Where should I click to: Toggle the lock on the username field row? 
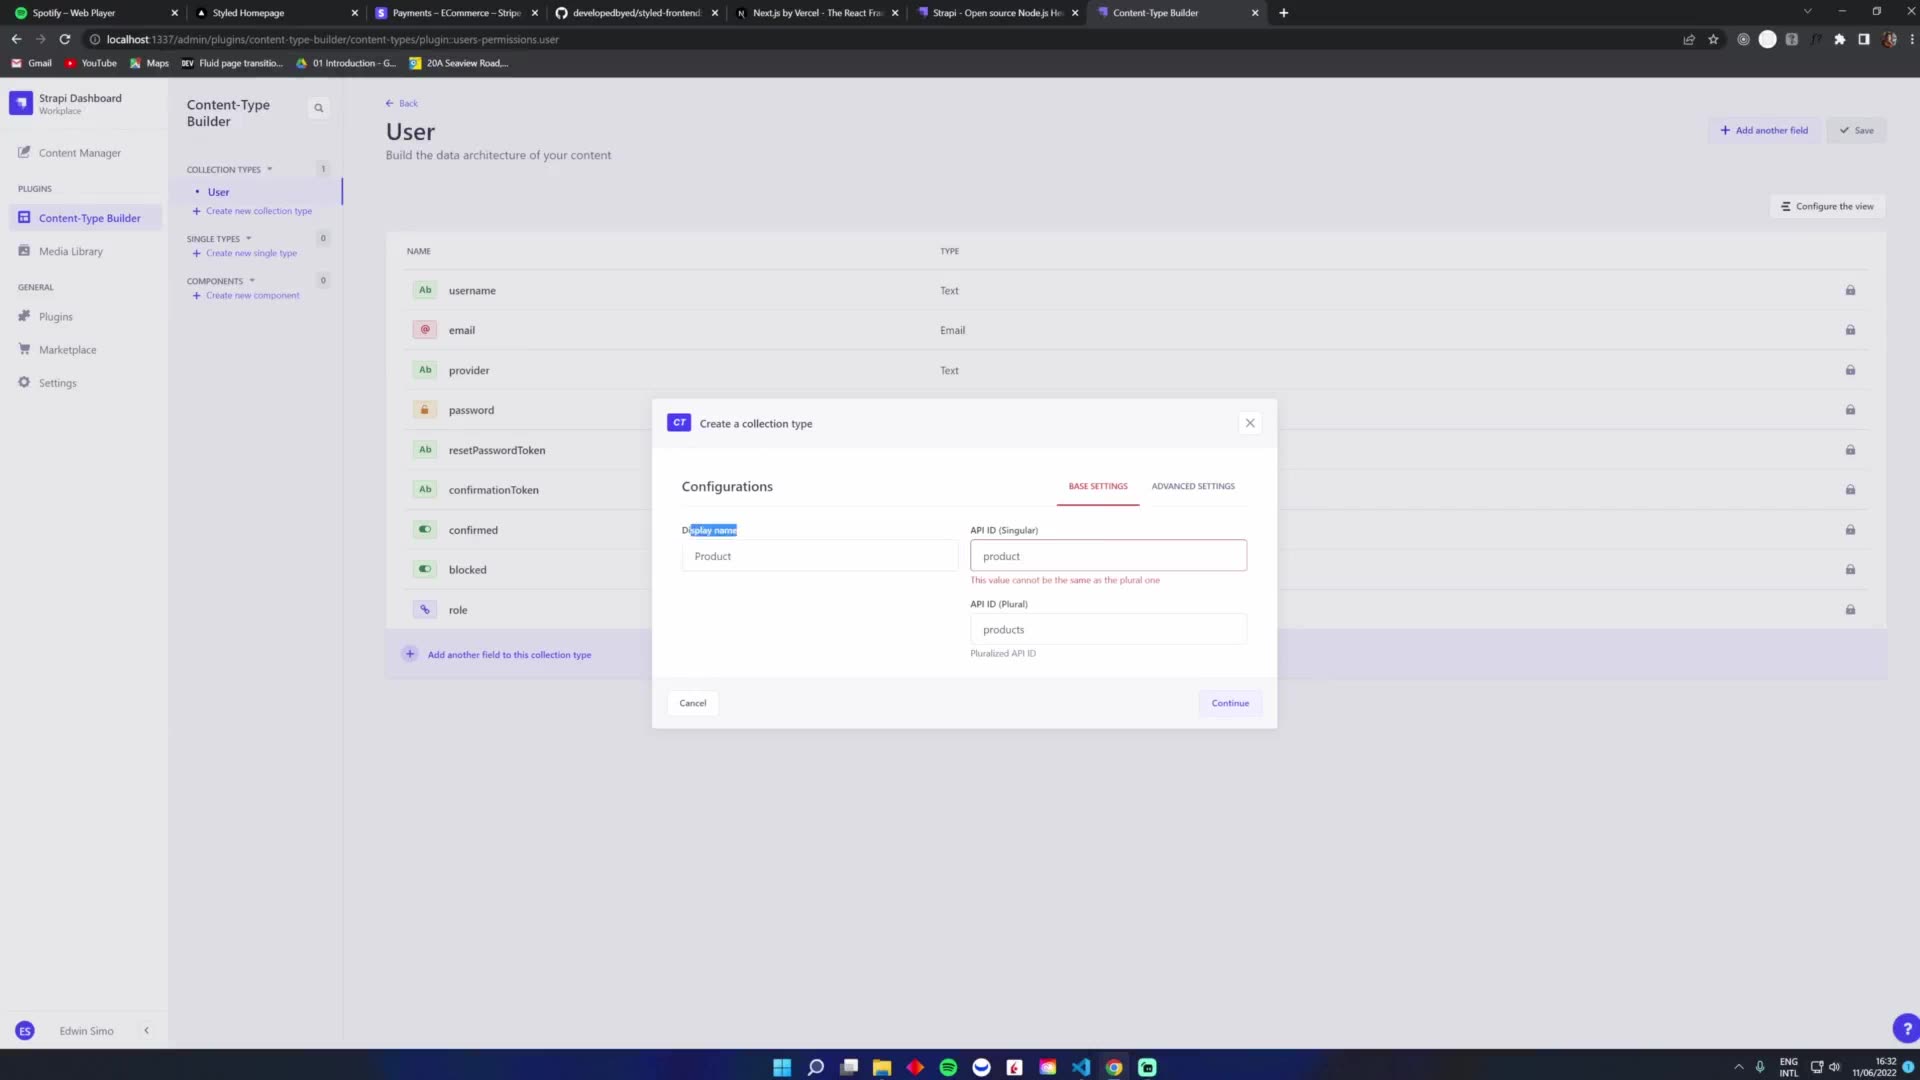point(1849,290)
